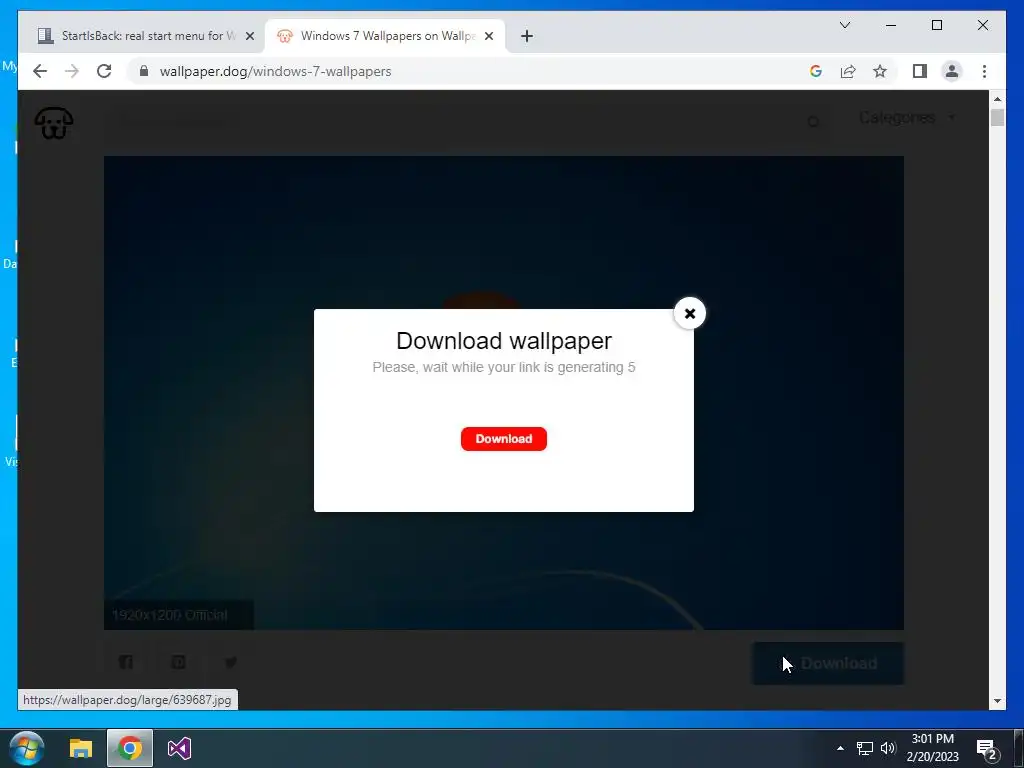Click the scrollbar down arrow
Screen dimensions: 1024x768
pos(997,701)
